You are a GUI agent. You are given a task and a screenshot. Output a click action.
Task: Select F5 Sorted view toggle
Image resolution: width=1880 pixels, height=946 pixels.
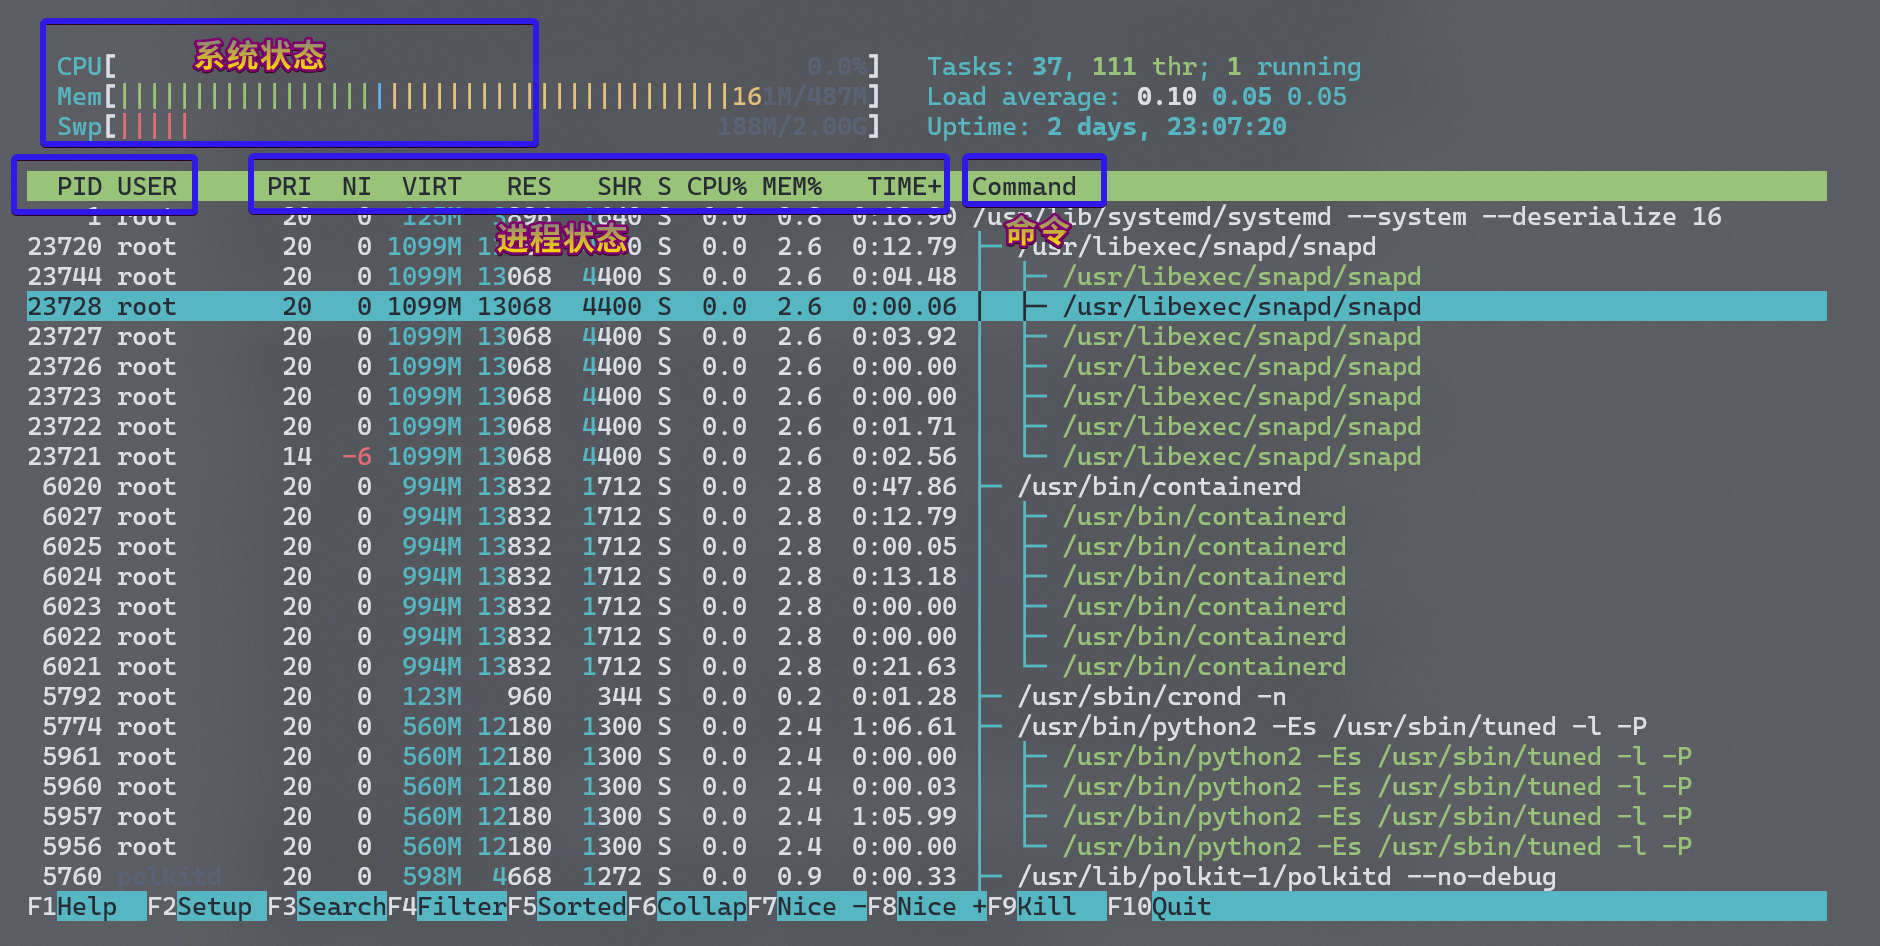[581, 907]
